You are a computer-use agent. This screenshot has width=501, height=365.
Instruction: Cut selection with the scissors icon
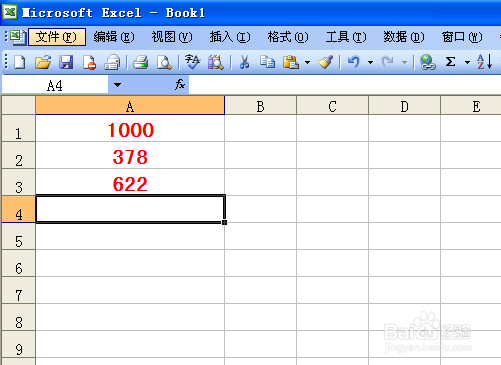click(244, 62)
